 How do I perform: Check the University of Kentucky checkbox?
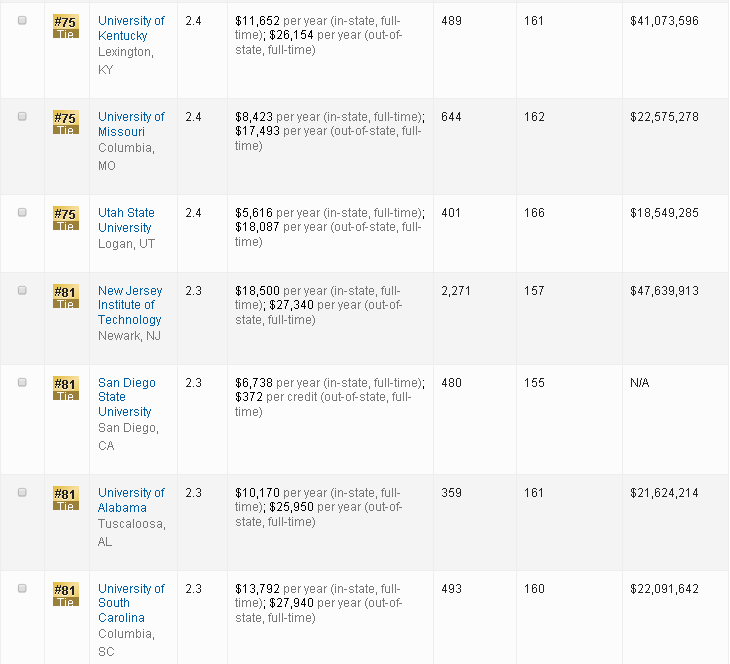[22, 21]
